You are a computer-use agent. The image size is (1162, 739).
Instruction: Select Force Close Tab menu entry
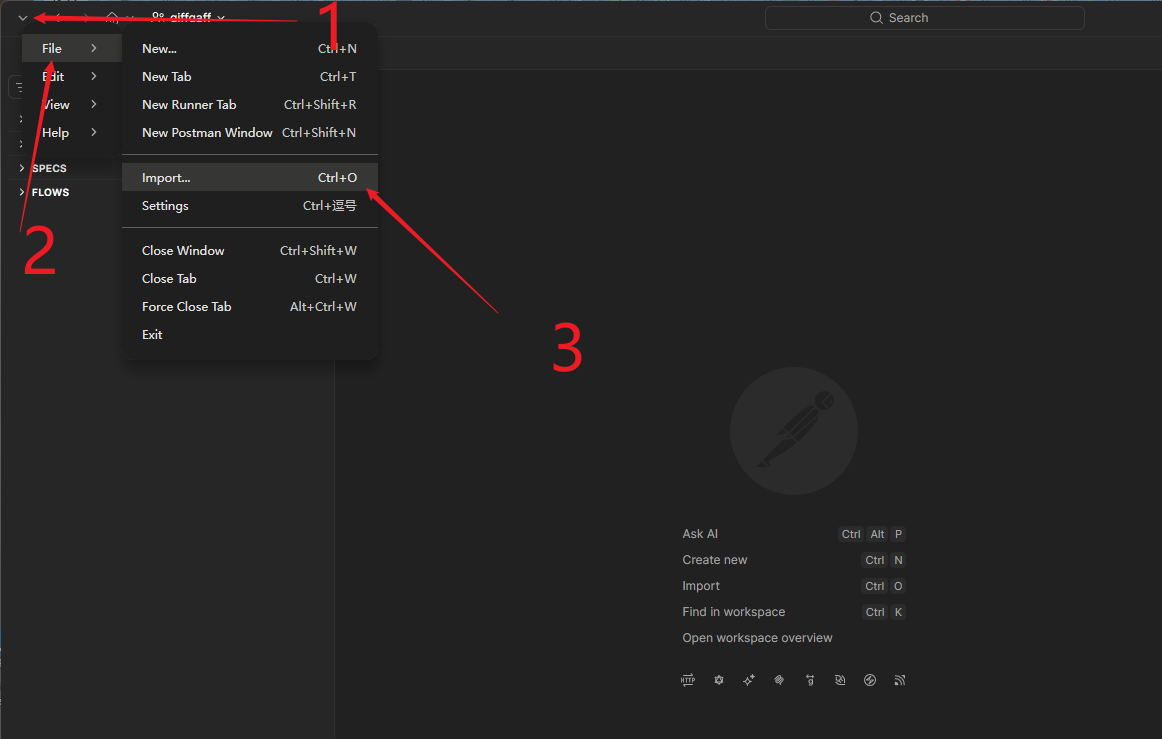[x=250, y=307]
